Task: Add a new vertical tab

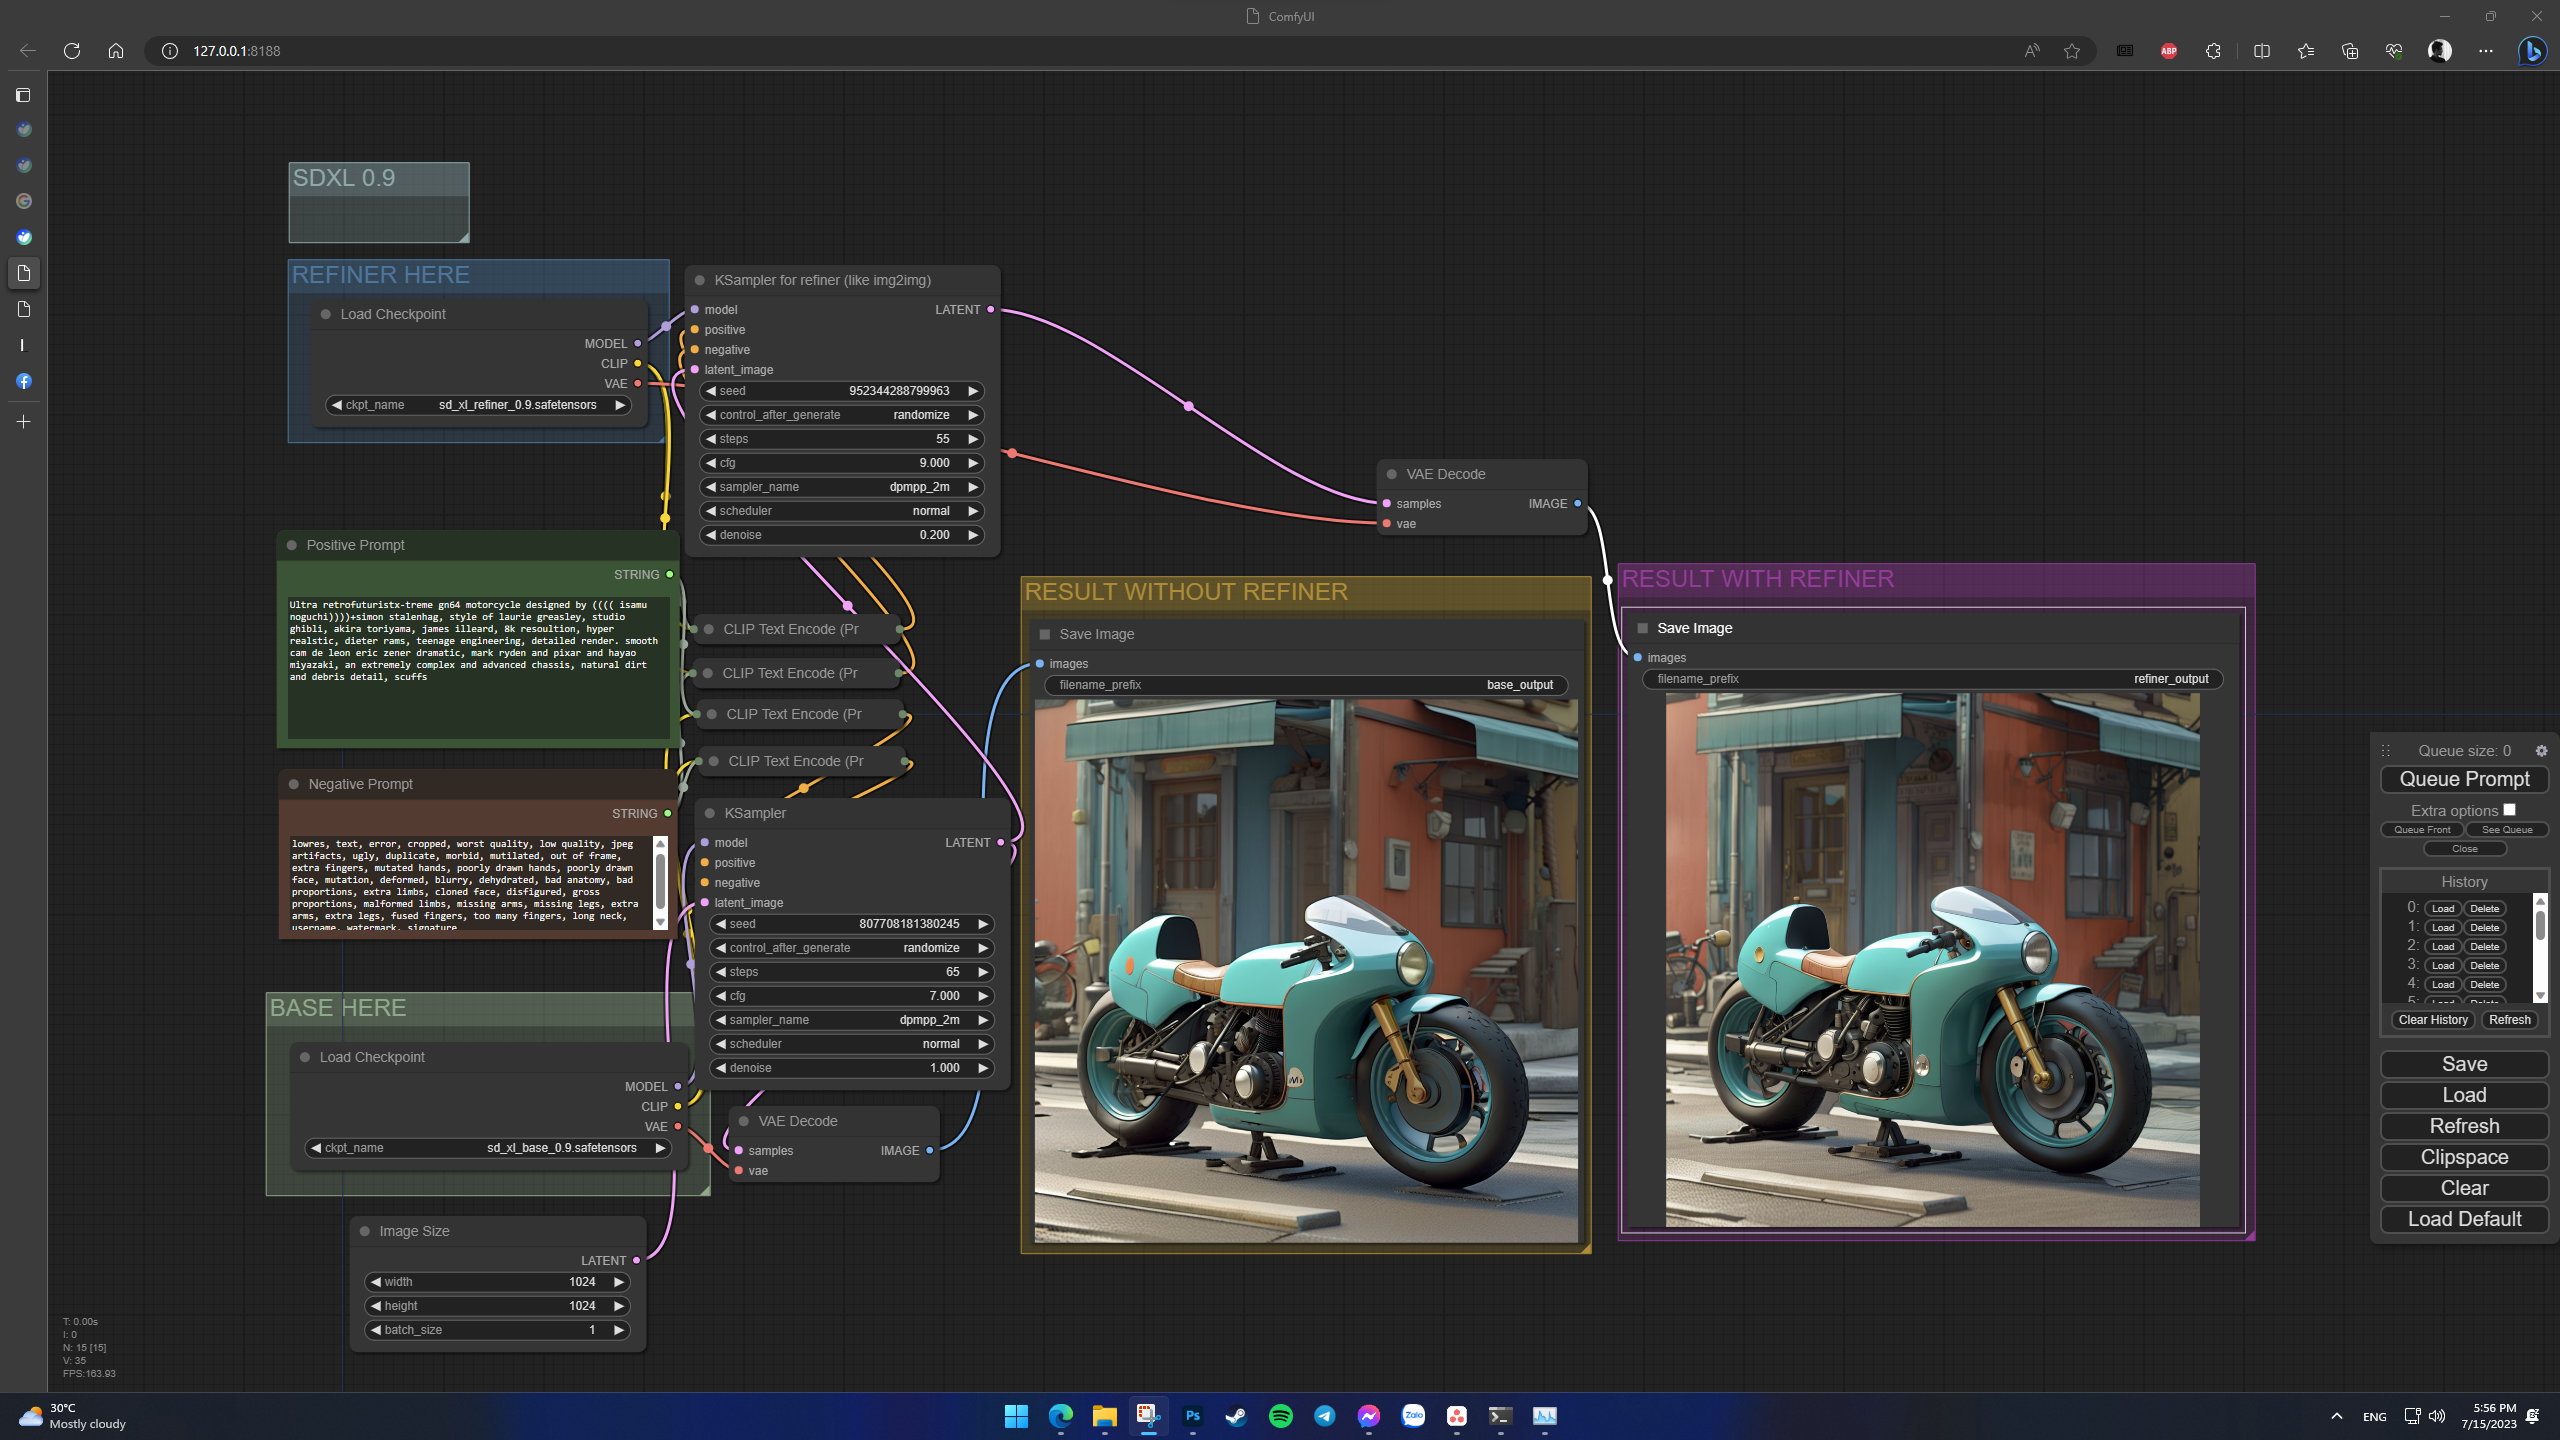Action: (23, 422)
